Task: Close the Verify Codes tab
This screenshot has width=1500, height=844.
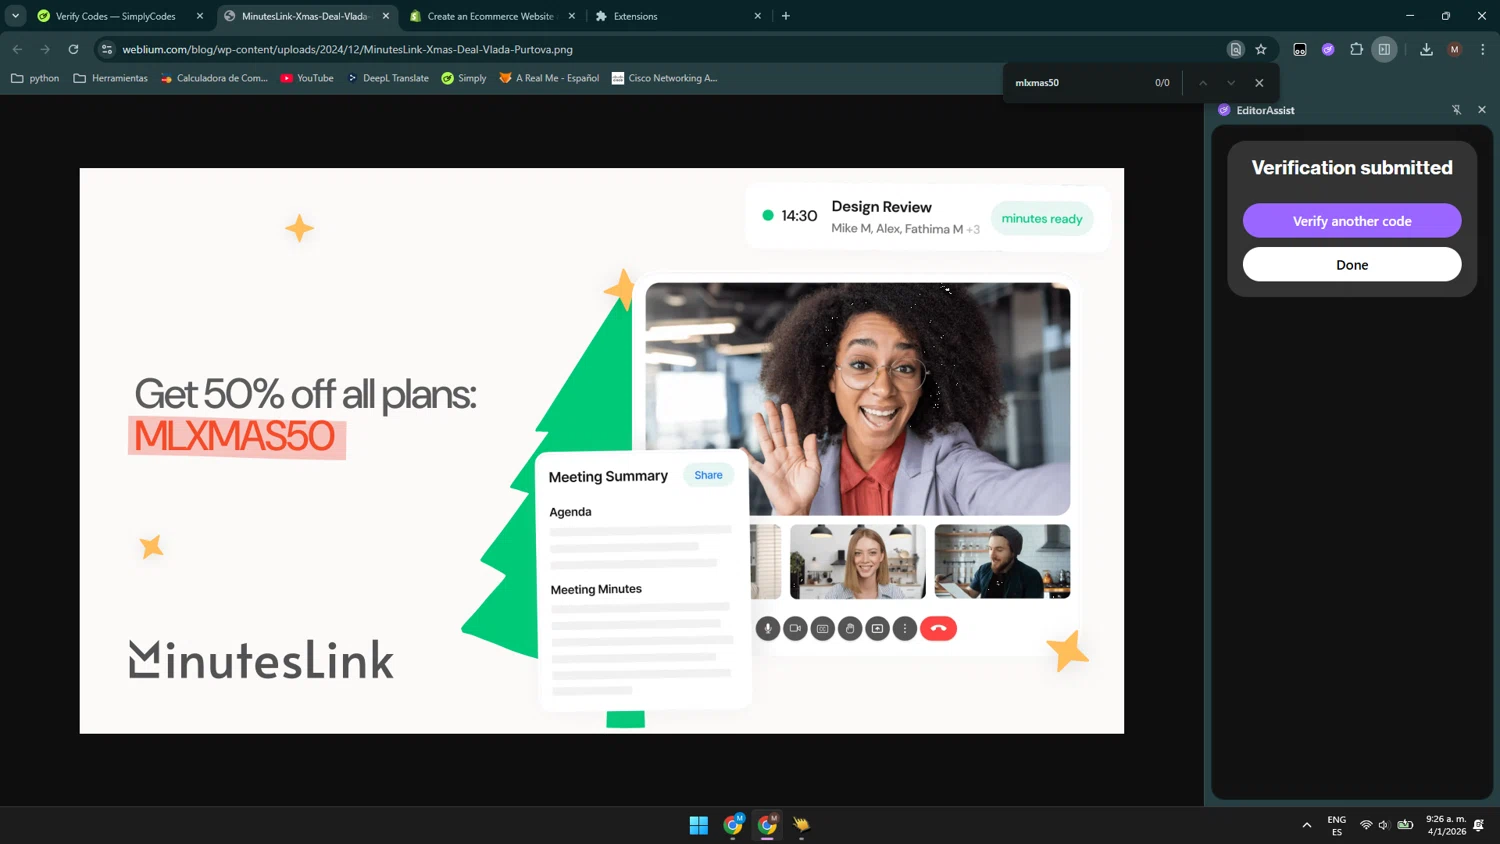Action: tap(200, 16)
